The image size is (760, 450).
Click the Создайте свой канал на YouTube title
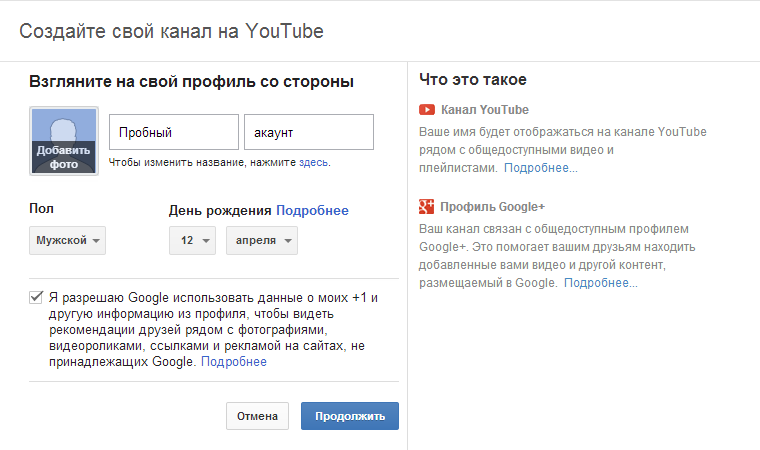tap(171, 32)
